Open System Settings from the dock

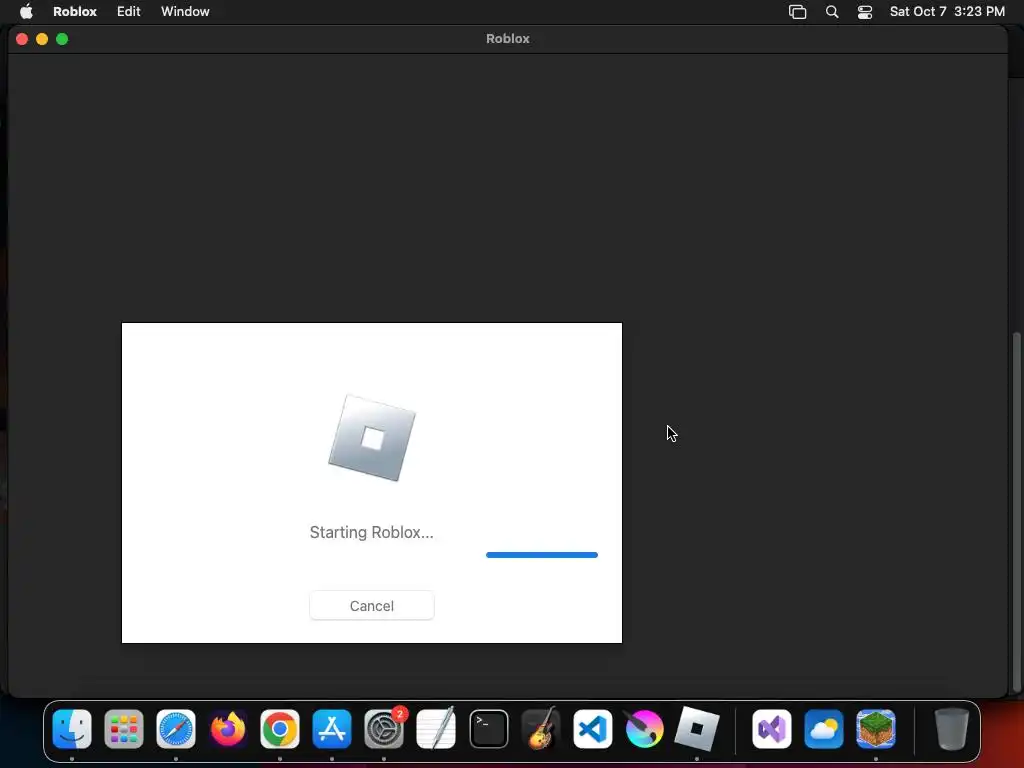(x=384, y=729)
